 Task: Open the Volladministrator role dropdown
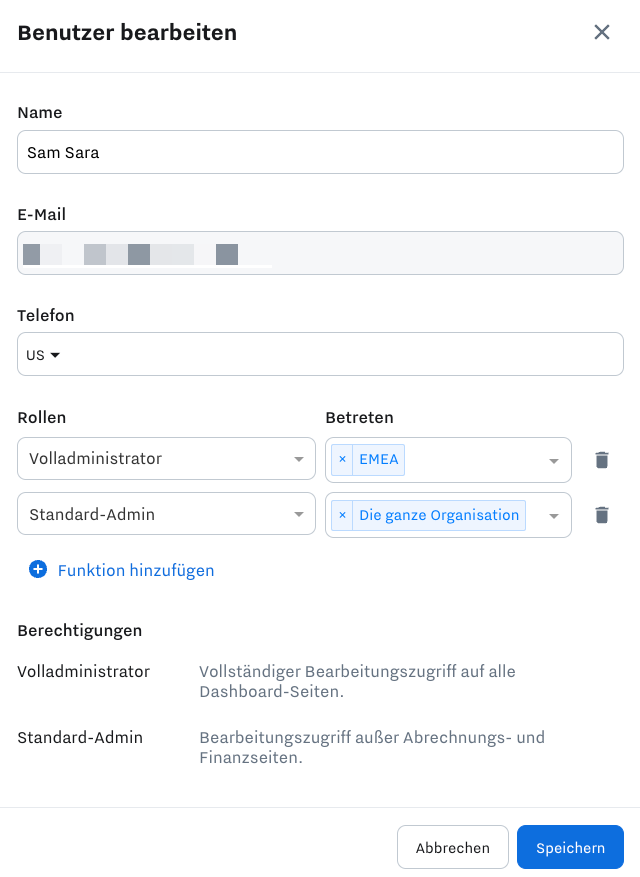click(x=166, y=459)
